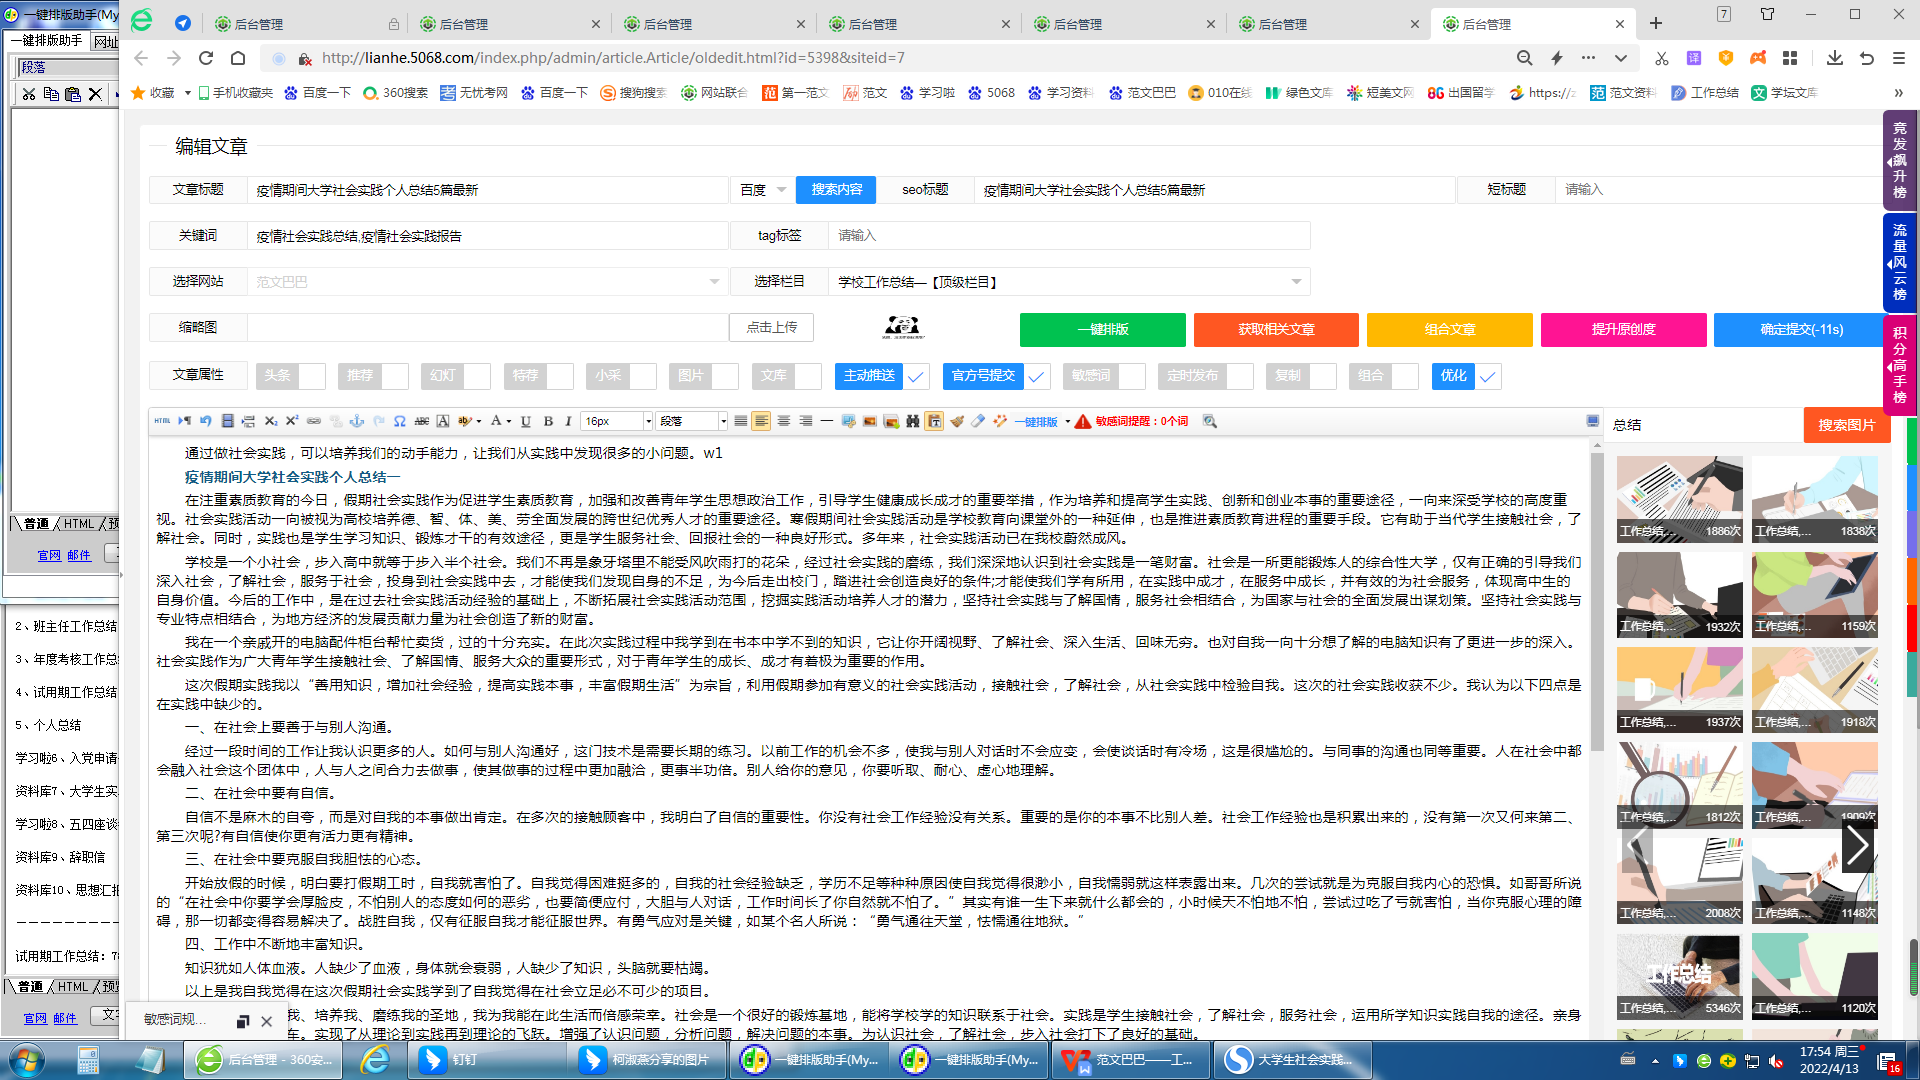Click the 搜索图片 button
Image resolution: width=1920 pixels, height=1080 pixels.
tap(1846, 425)
